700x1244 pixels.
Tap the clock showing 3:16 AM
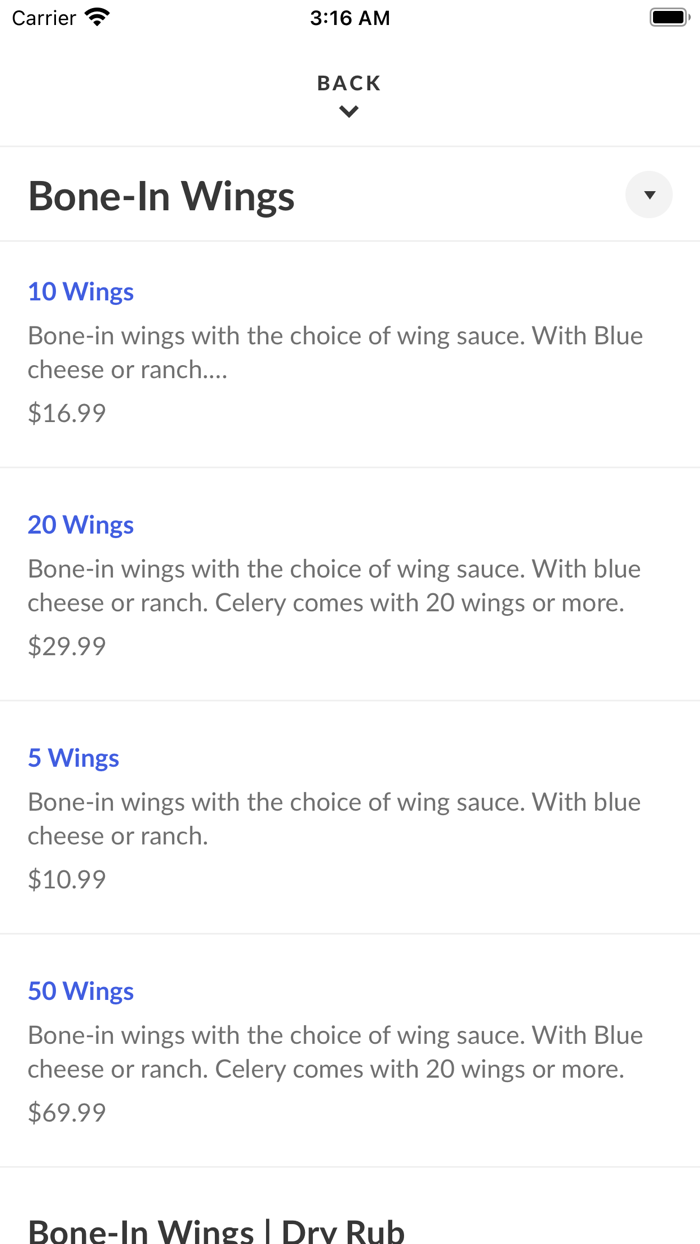[x=350, y=17]
